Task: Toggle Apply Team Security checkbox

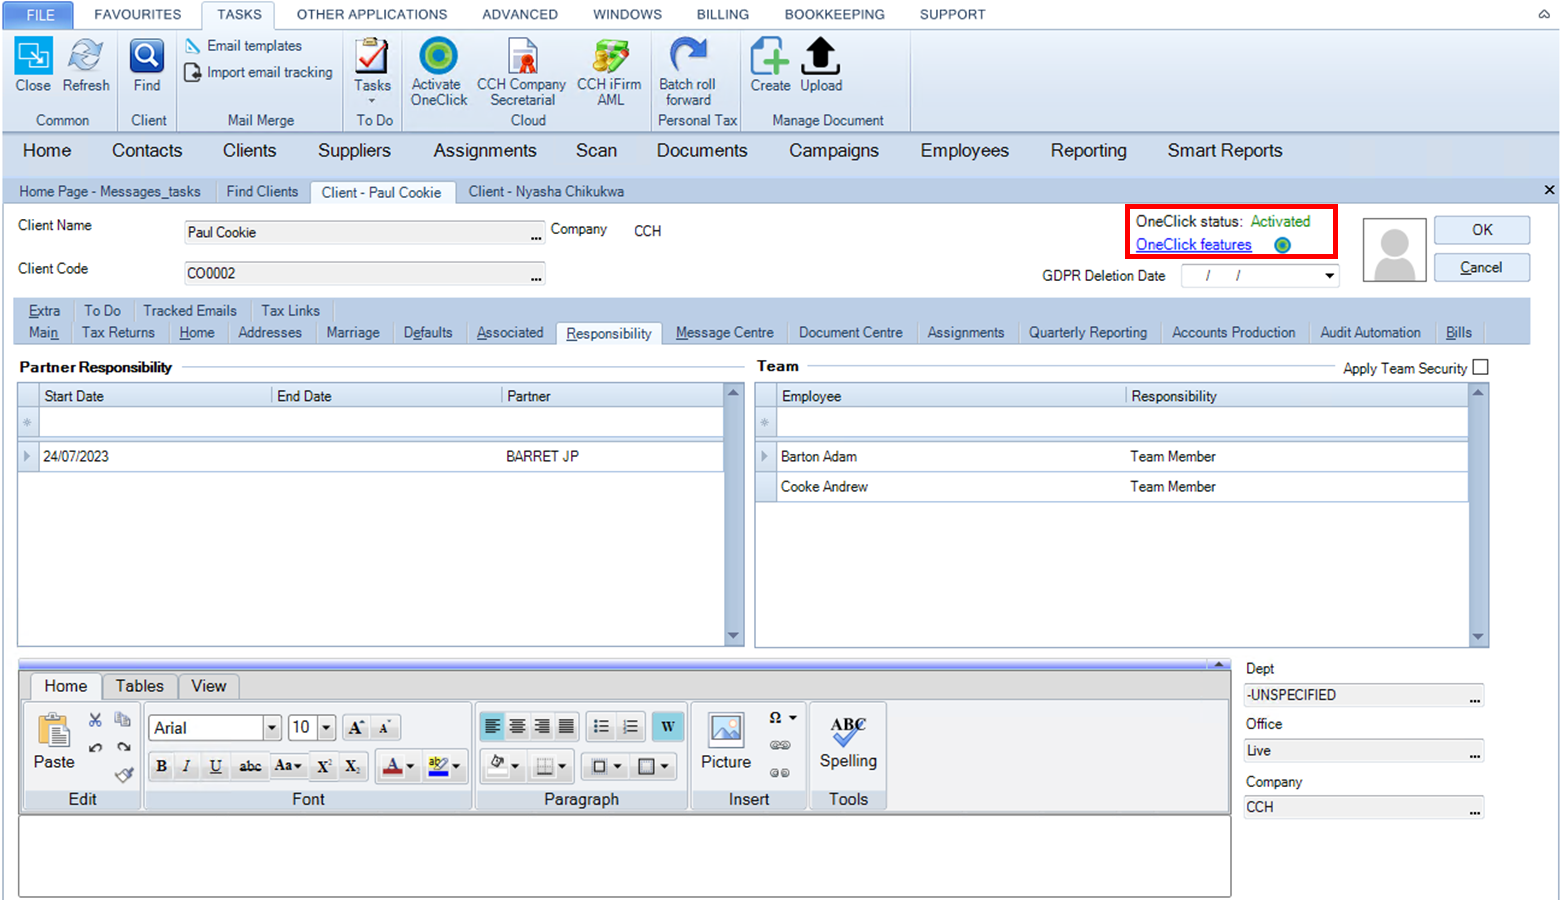Action: (1481, 368)
